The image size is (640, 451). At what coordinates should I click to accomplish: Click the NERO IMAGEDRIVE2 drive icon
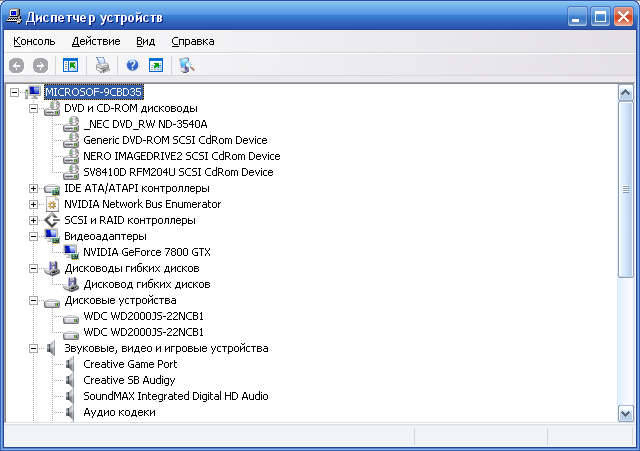[71, 156]
